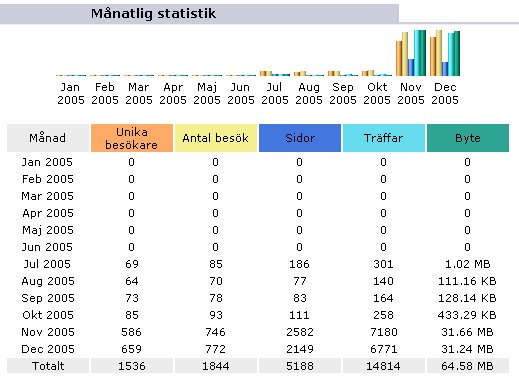Click unique visitors value 659 for Dec

point(132,349)
